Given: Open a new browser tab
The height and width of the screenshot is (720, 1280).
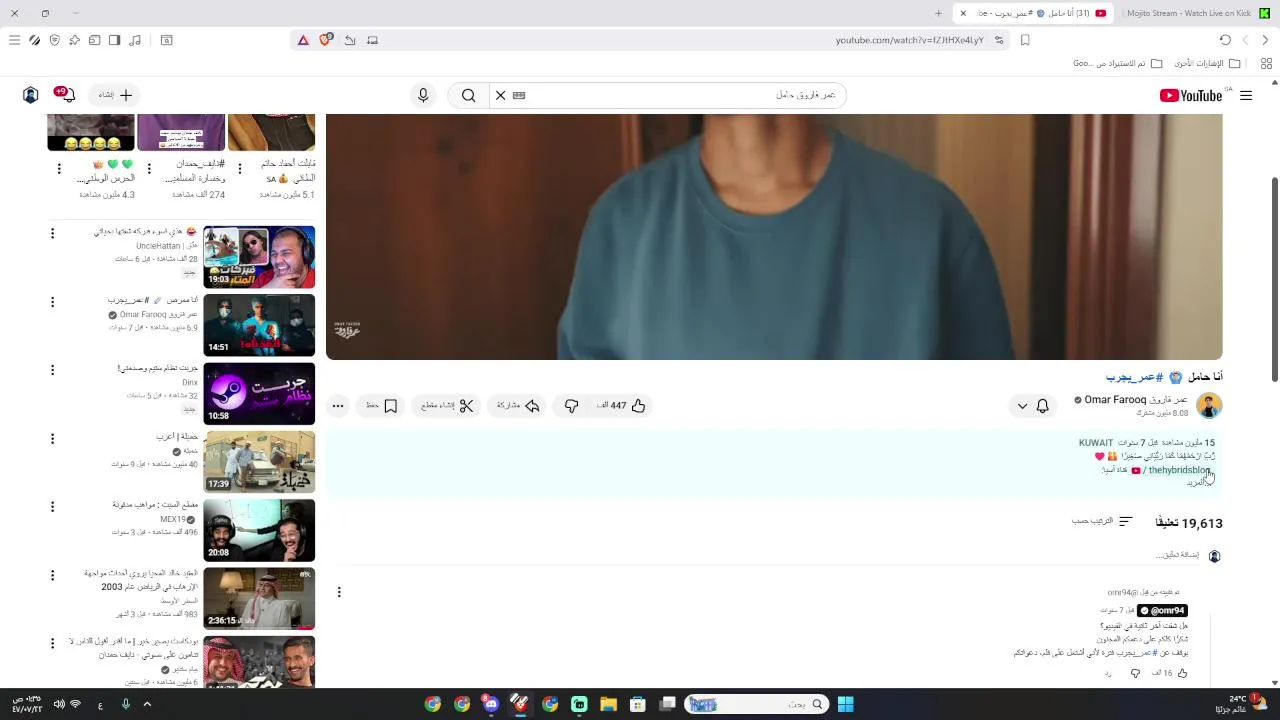Looking at the screenshot, I should point(938,13).
